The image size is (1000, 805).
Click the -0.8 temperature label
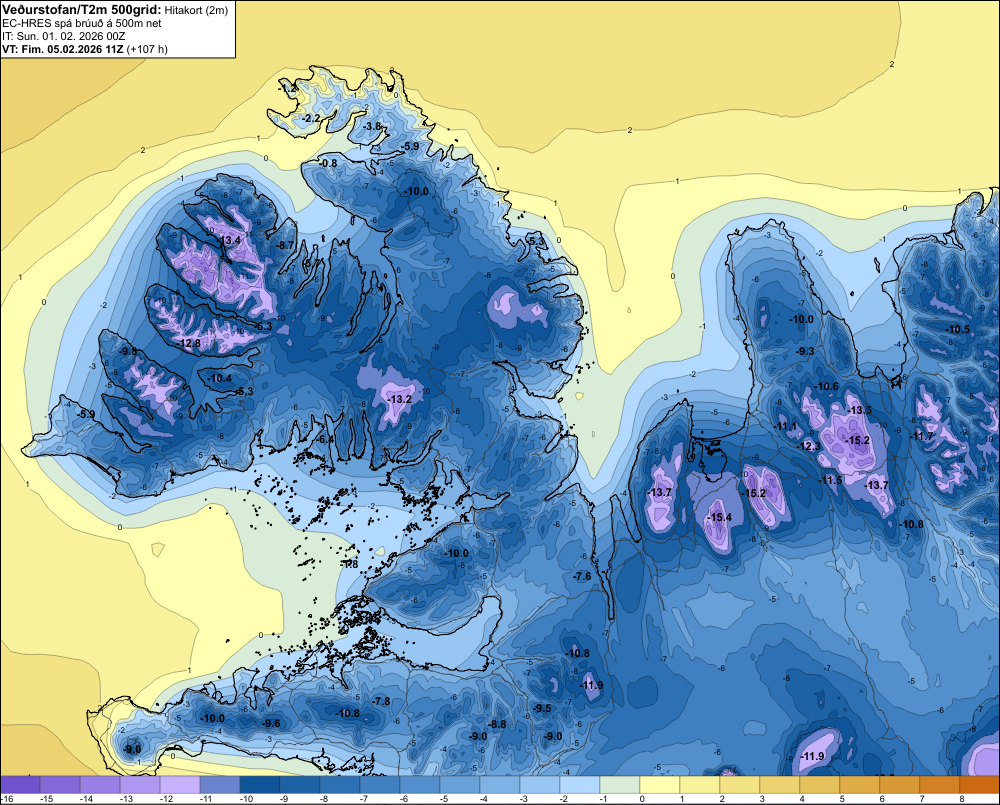coord(327,163)
